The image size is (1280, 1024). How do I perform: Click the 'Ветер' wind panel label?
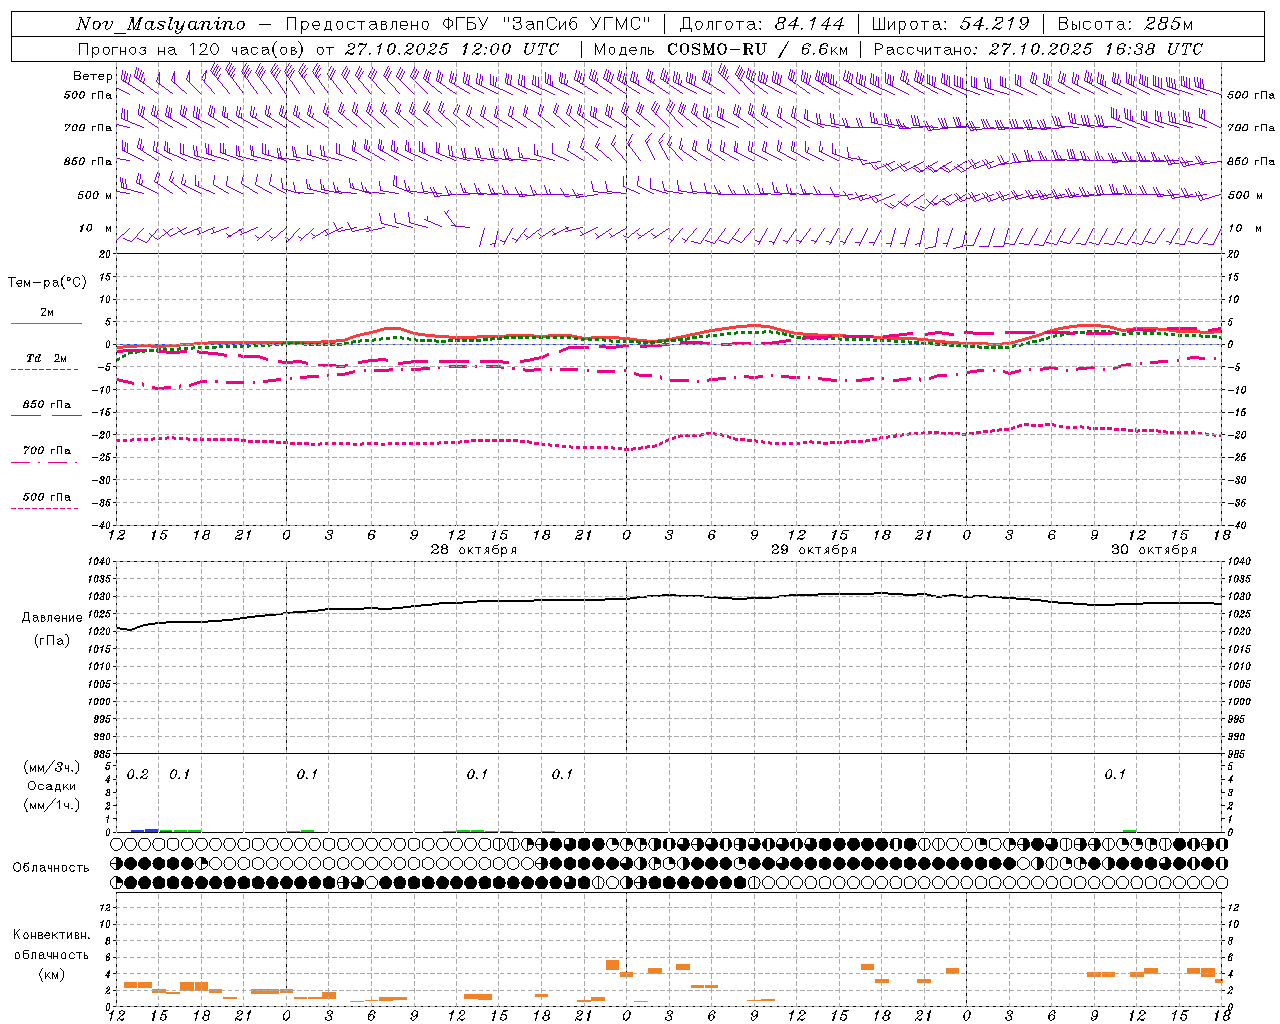[x=92, y=76]
